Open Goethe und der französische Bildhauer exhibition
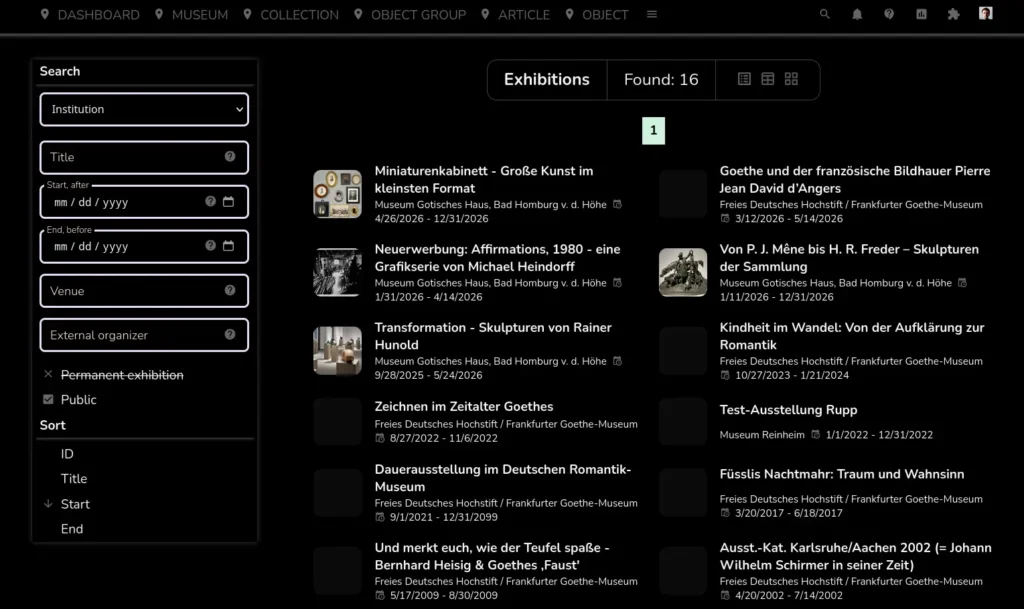This screenshot has height=609, width=1024. pos(855,180)
